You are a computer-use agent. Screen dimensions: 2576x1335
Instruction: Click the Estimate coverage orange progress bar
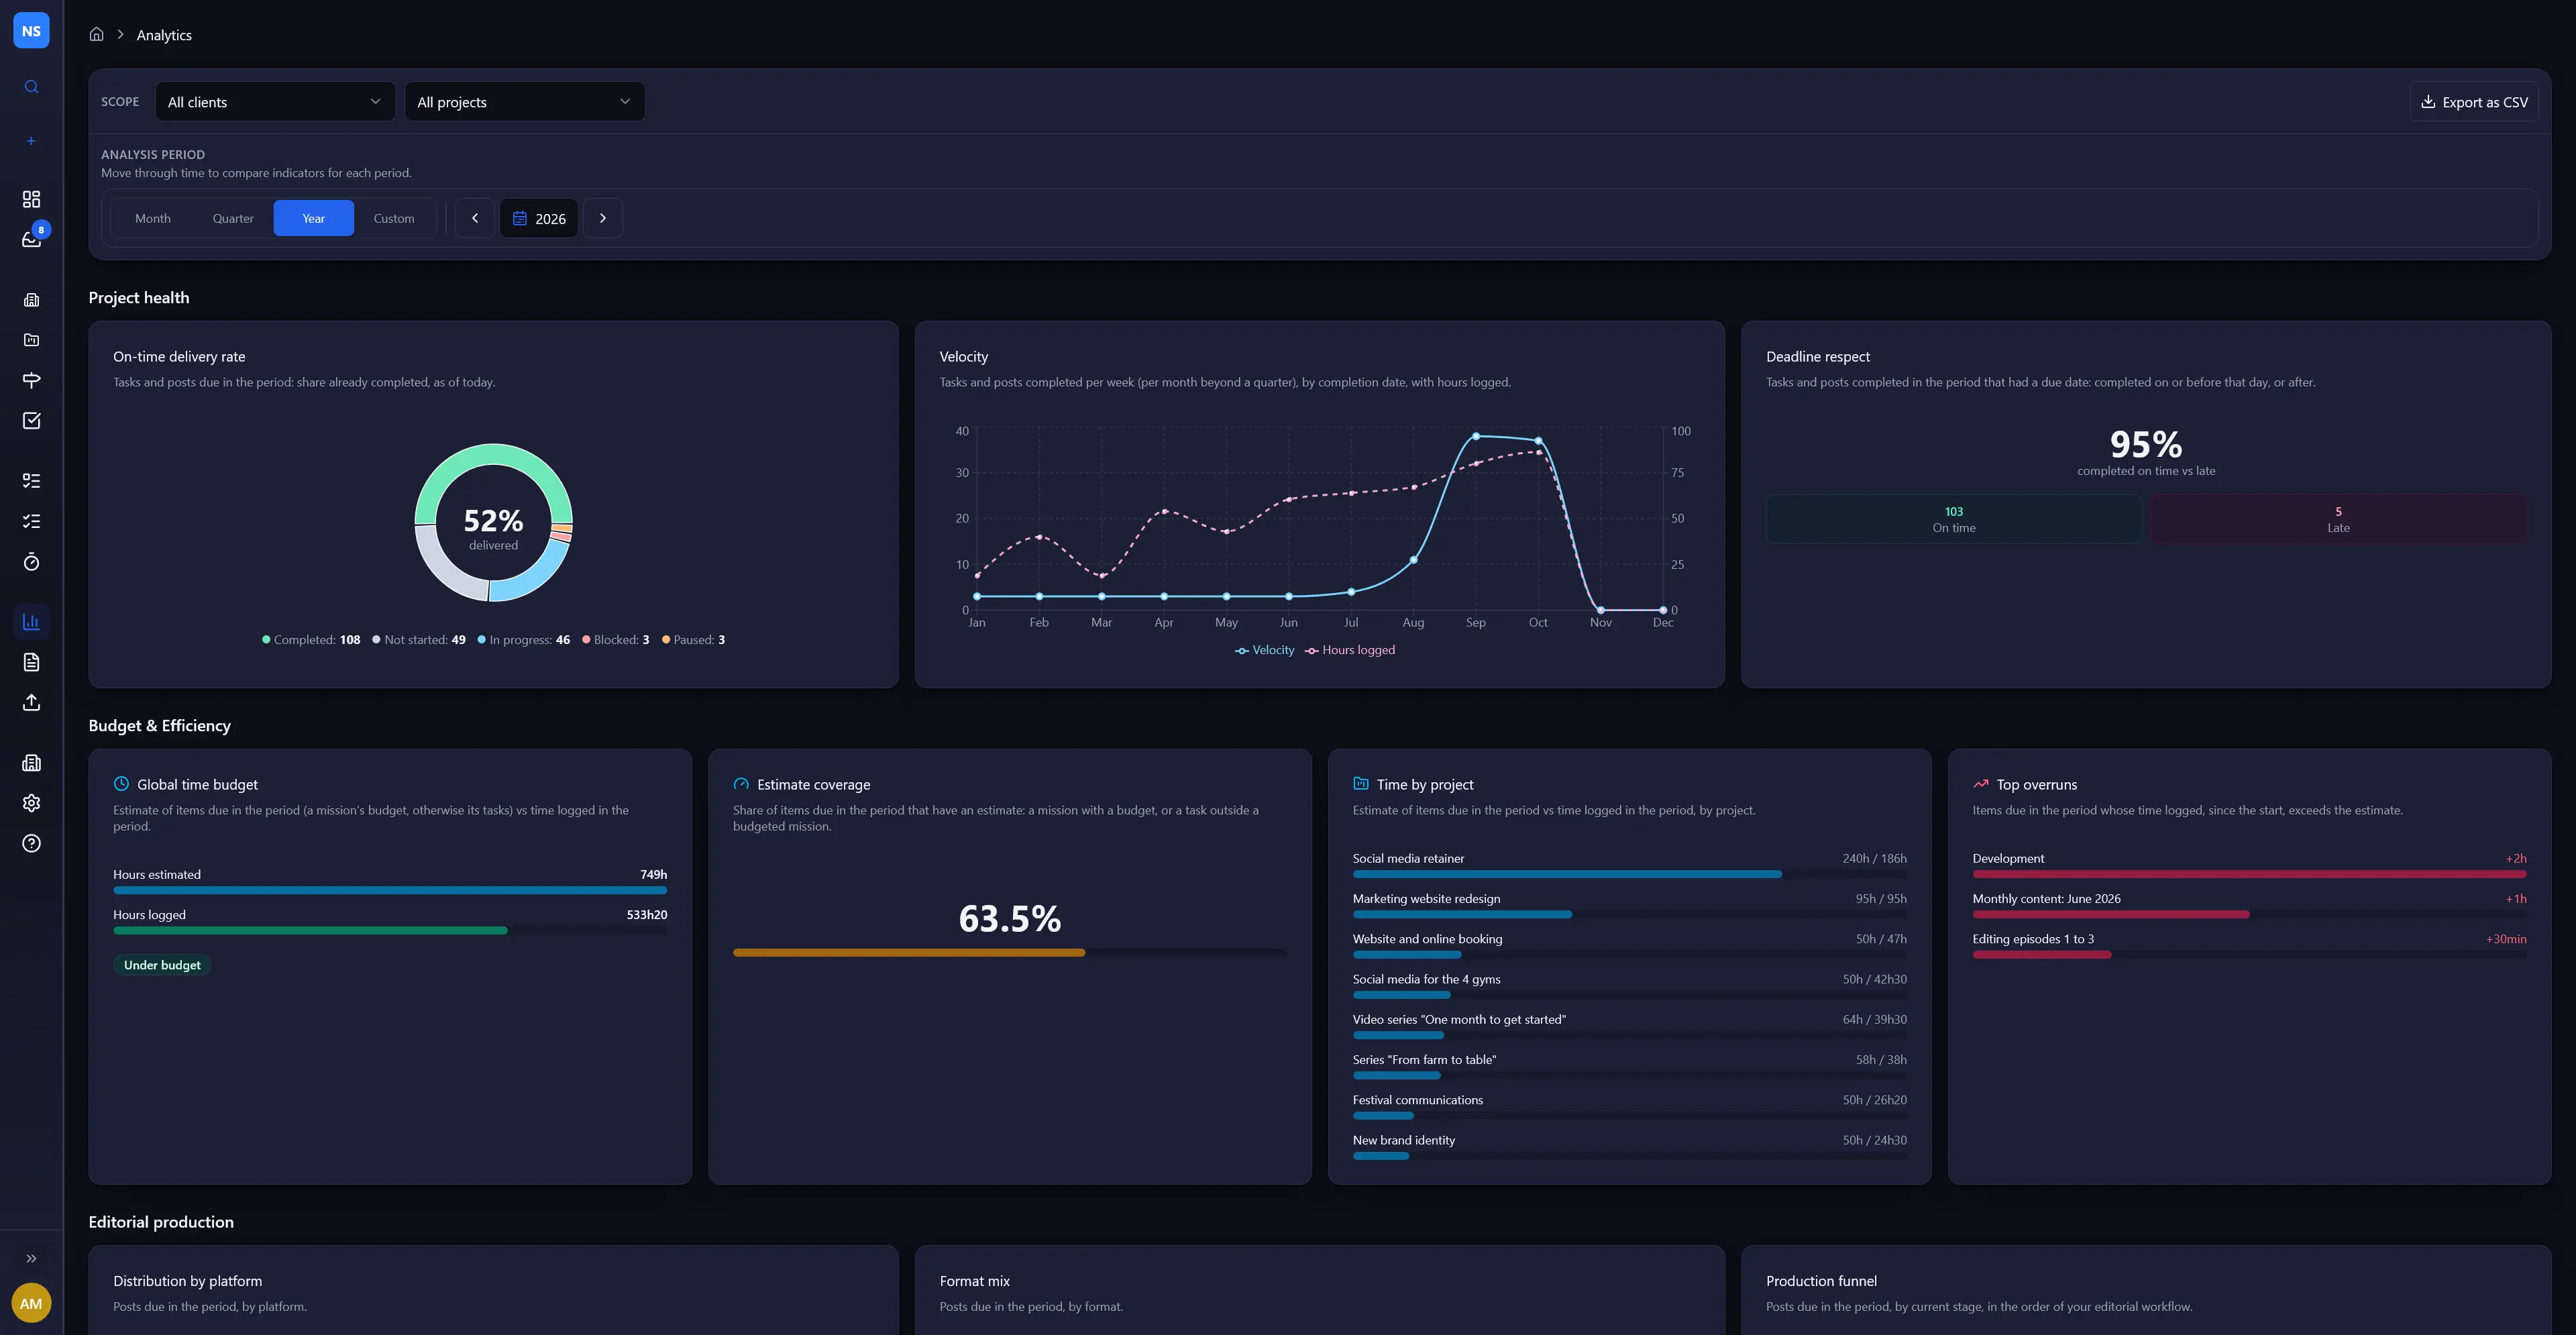click(909, 953)
